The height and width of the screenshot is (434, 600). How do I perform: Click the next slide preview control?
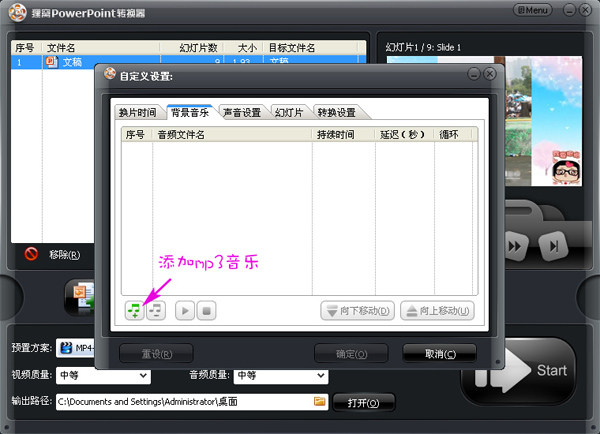point(553,246)
